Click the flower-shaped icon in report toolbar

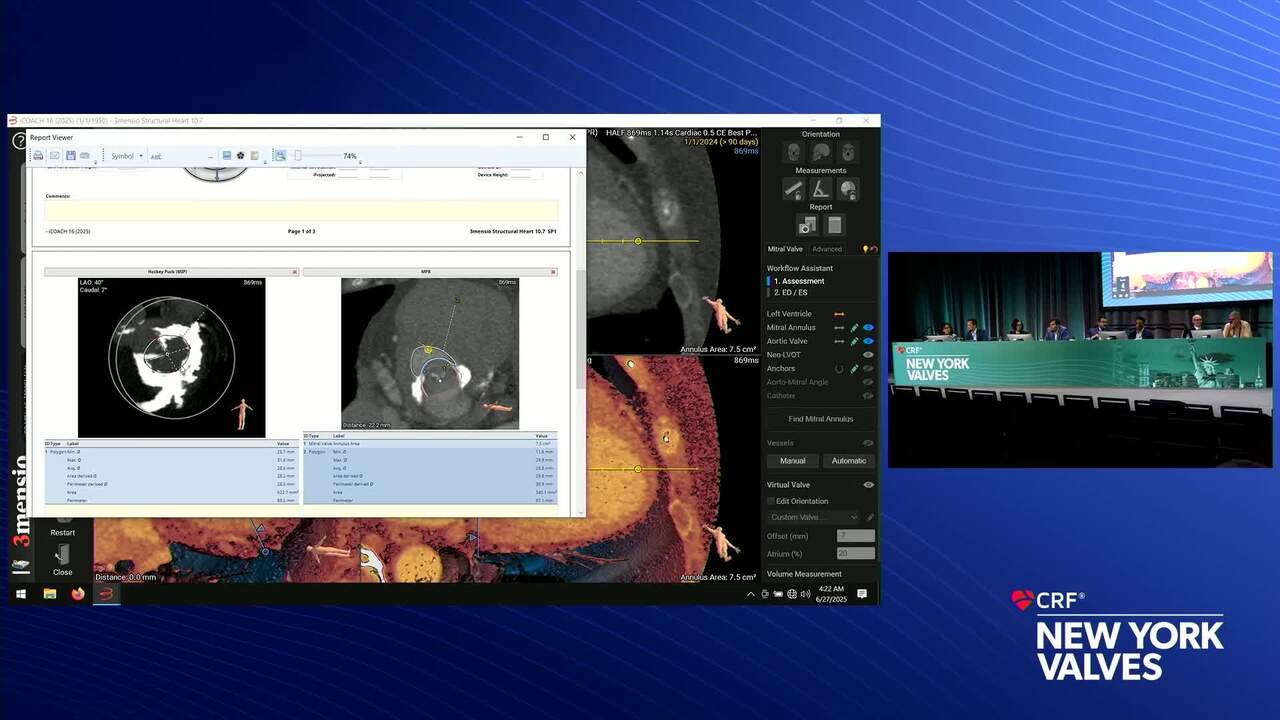pyautogui.click(x=241, y=156)
